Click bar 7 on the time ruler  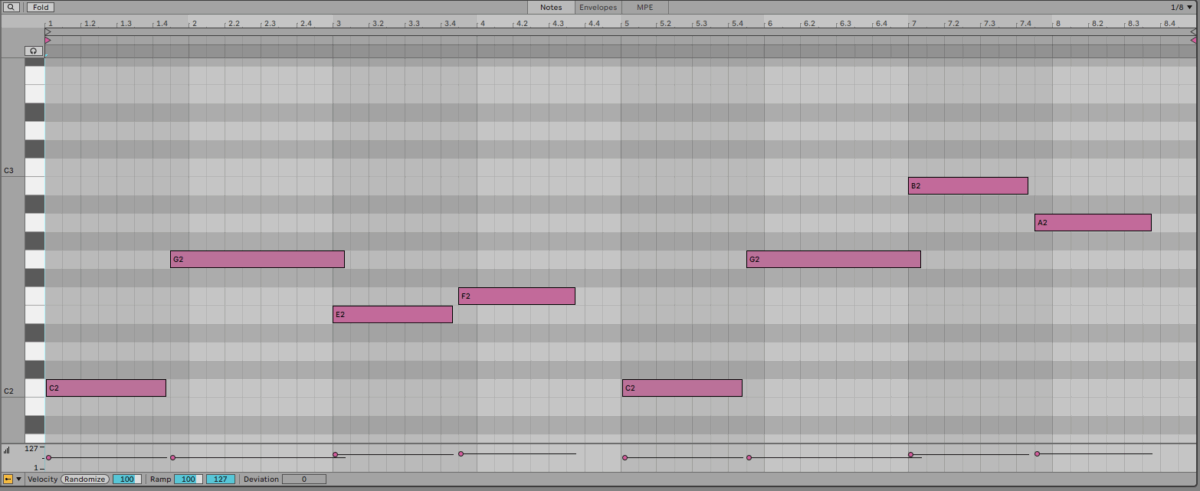point(913,22)
